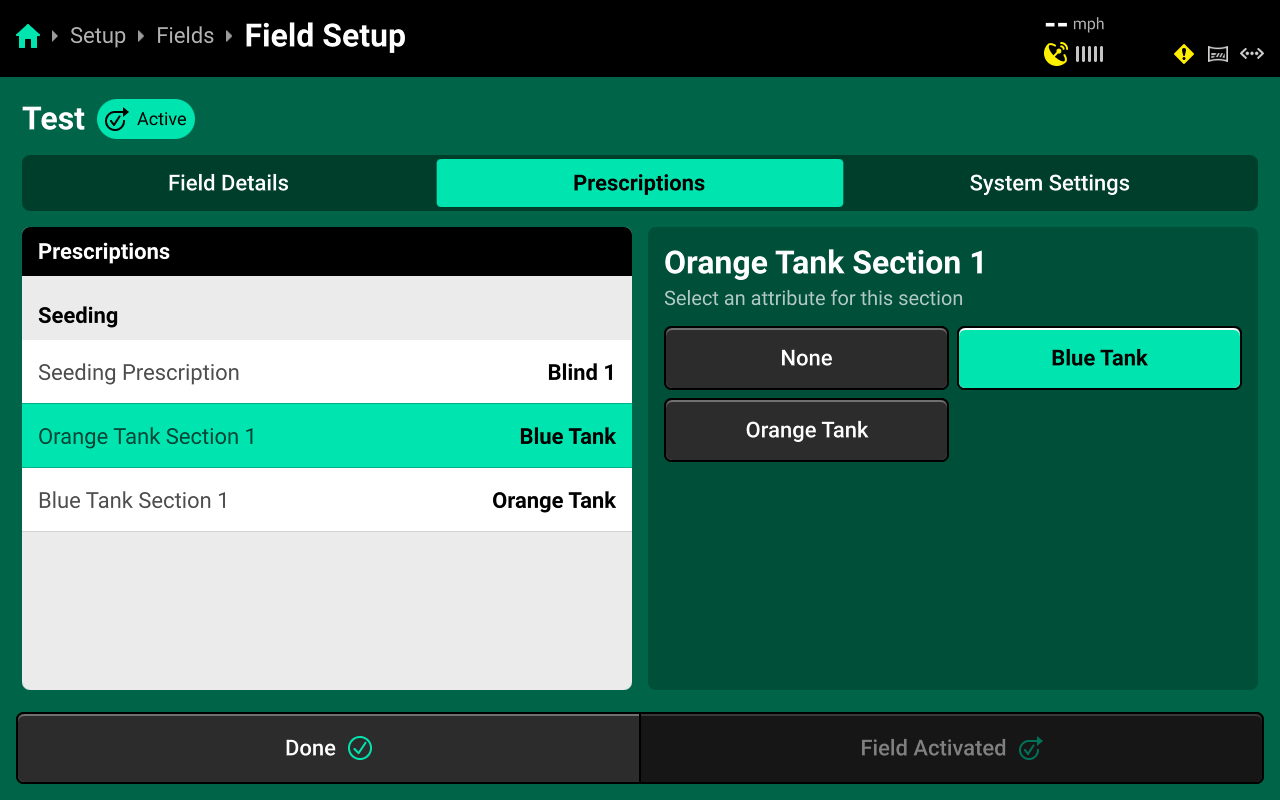Select the Orange Tank Section 1 row
The width and height of the screenshot is (1280, 800).
click(326, 436)
